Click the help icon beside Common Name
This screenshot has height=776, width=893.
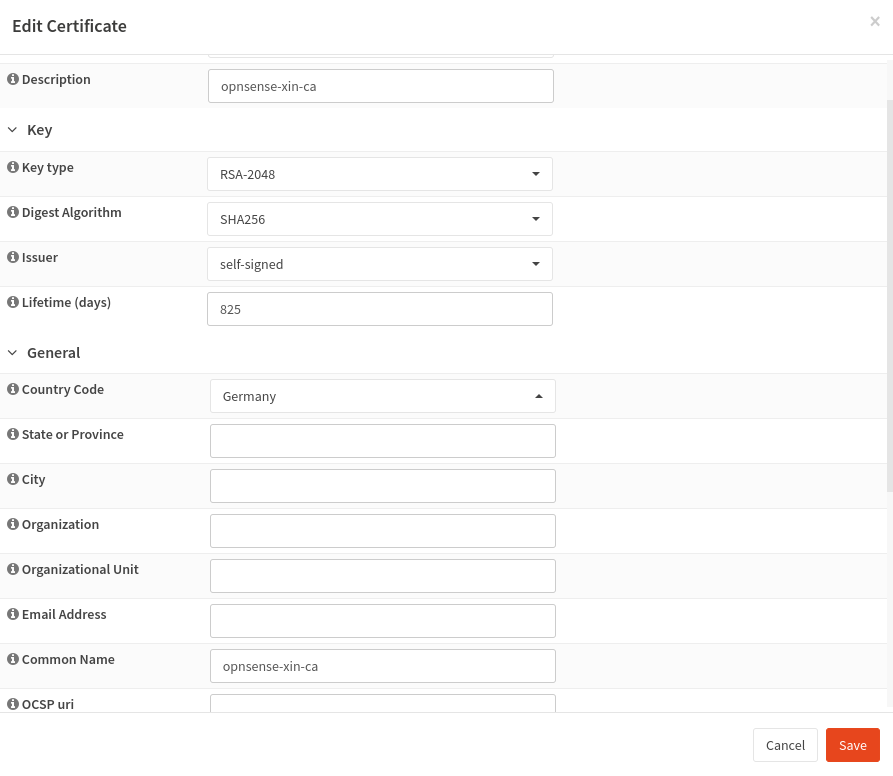tap(13, 659)
